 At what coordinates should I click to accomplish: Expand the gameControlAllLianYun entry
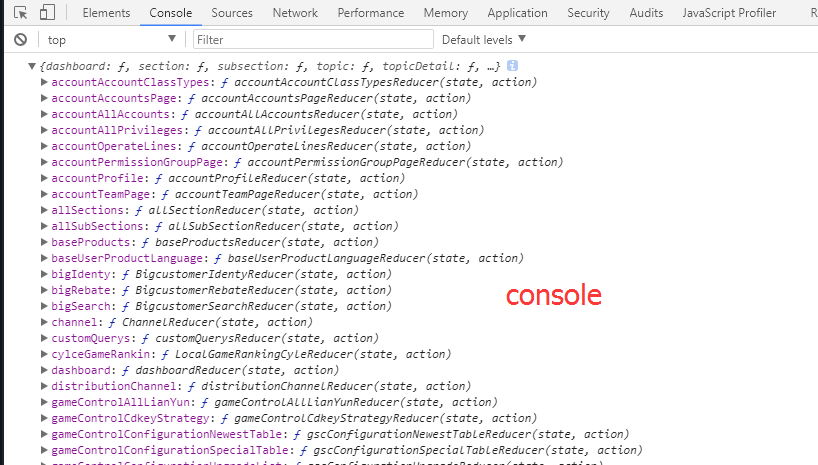(x=44, y=402)
